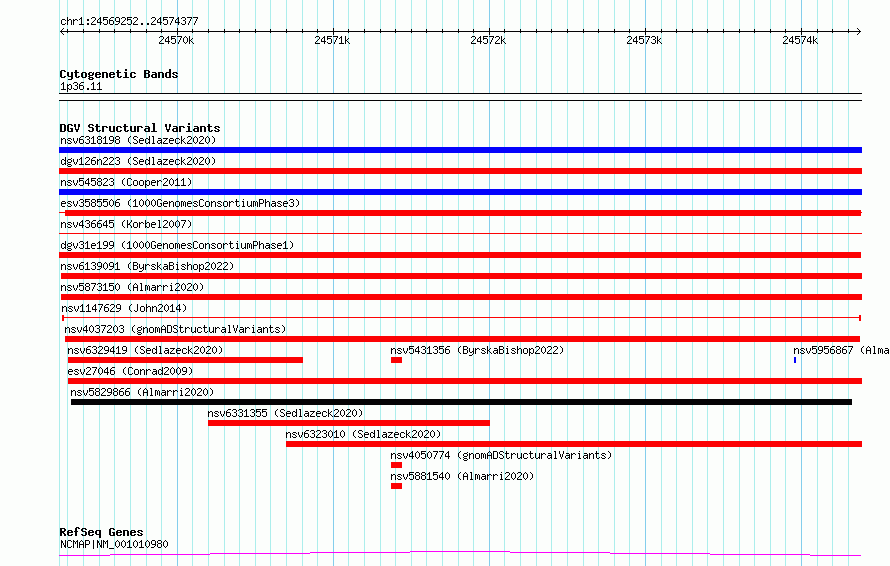Select the nsv436645 (Korbel2007) label
This screenshot has height=566, width=890.
pyautogui.click(x=126, y=224)
